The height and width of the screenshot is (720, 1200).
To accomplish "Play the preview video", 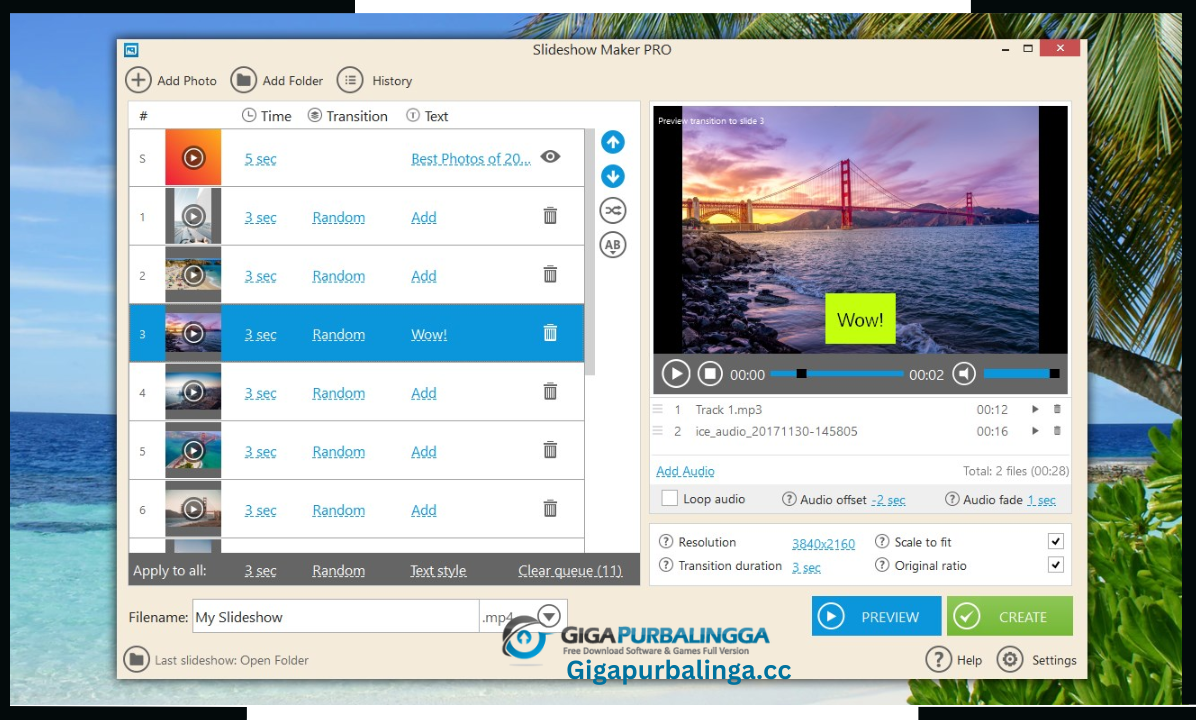I will point(676,374).
